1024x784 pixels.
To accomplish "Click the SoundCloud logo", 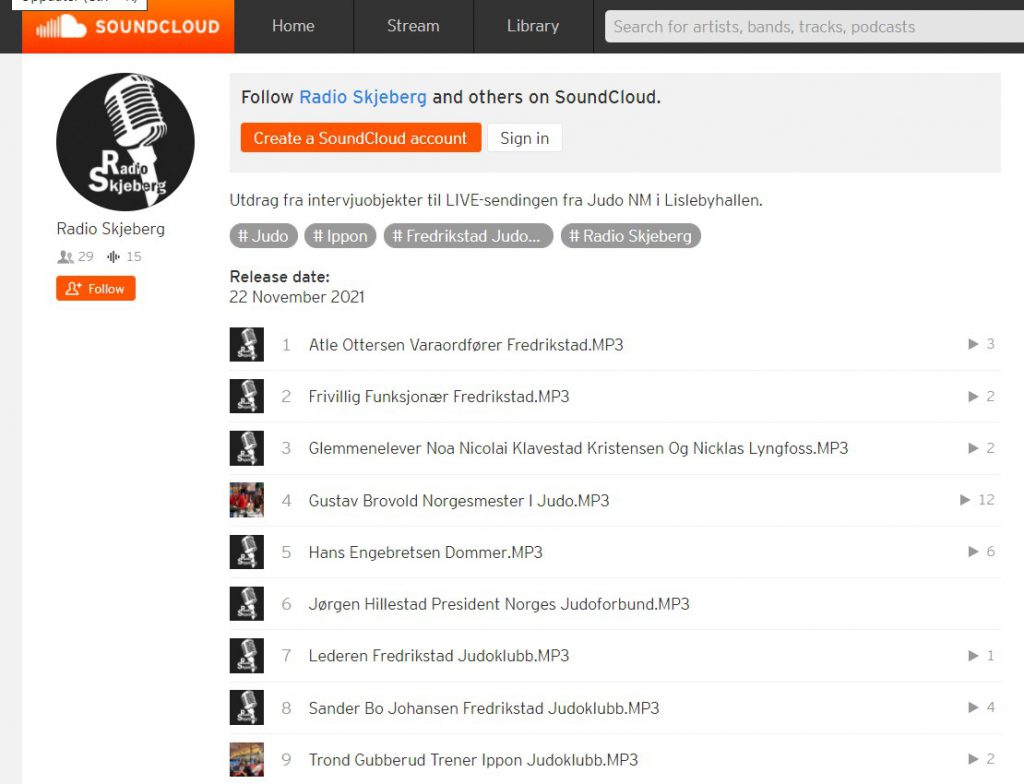I will [x=128, y=27].
